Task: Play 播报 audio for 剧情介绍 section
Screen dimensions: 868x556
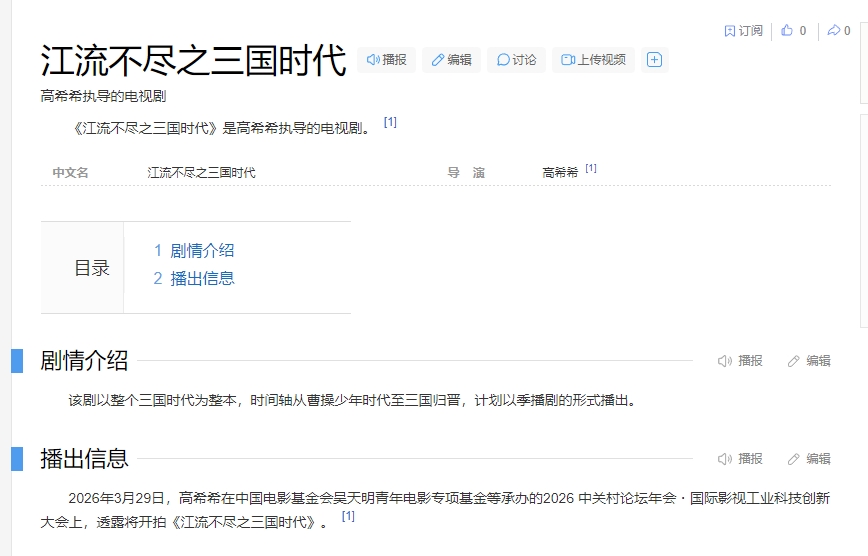Action: coord(740,361)
